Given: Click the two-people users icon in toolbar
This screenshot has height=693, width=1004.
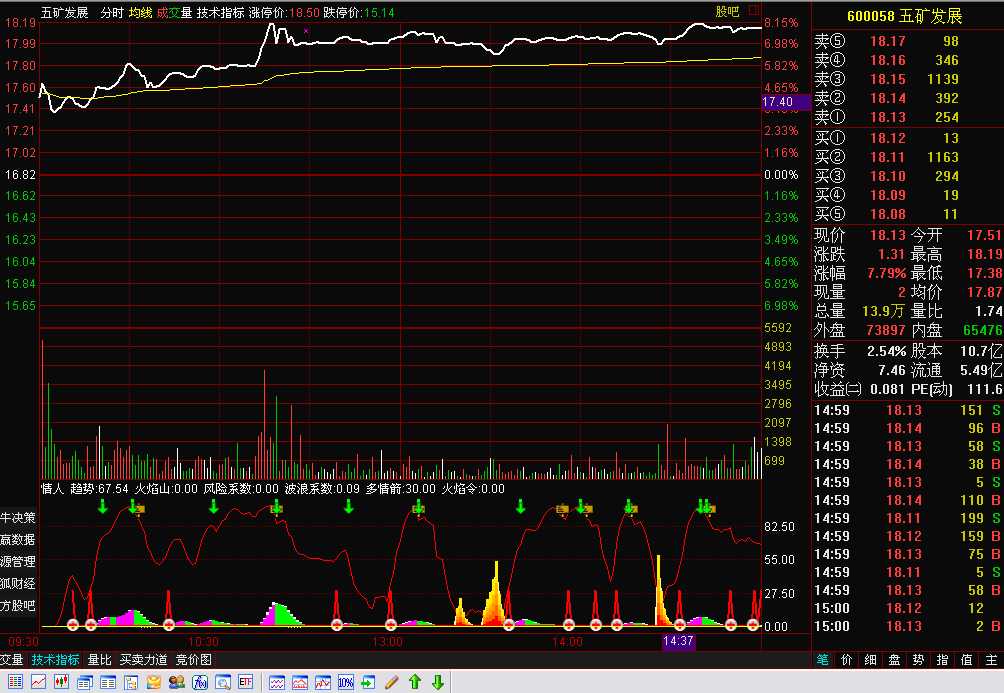Looking at the screenshot, I should [x=176, y=682].
